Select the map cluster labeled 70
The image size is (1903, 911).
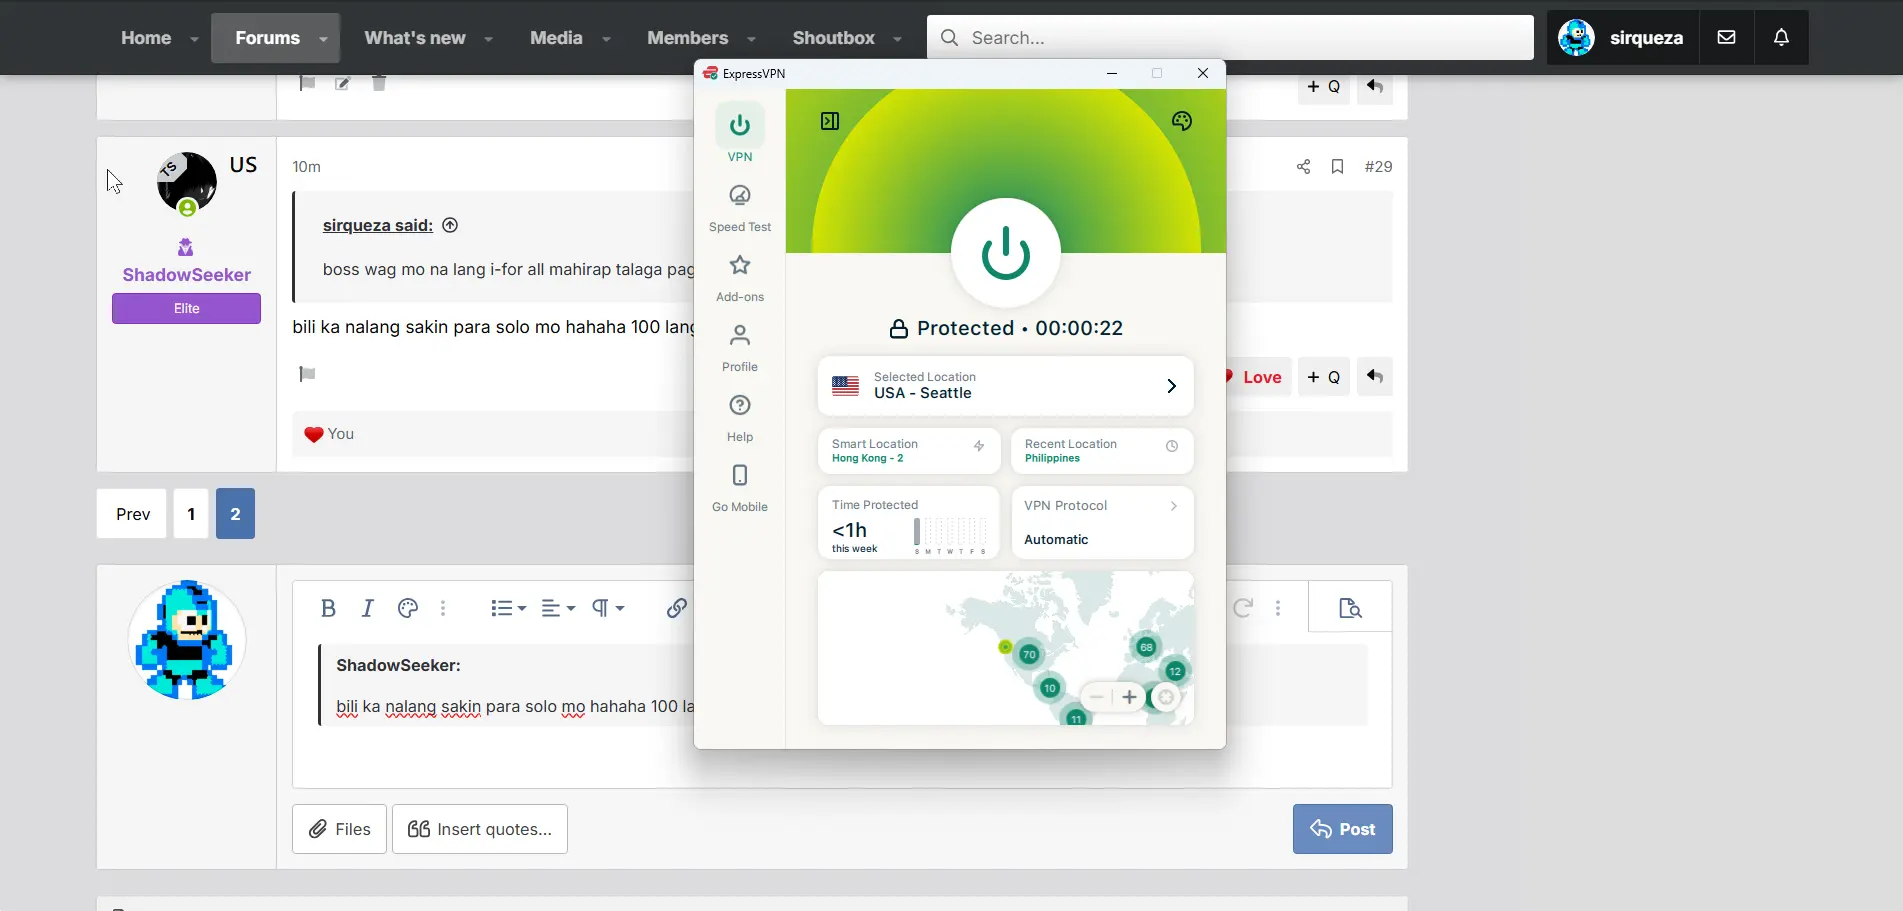pyautogui.click(x=1029, y=655)
